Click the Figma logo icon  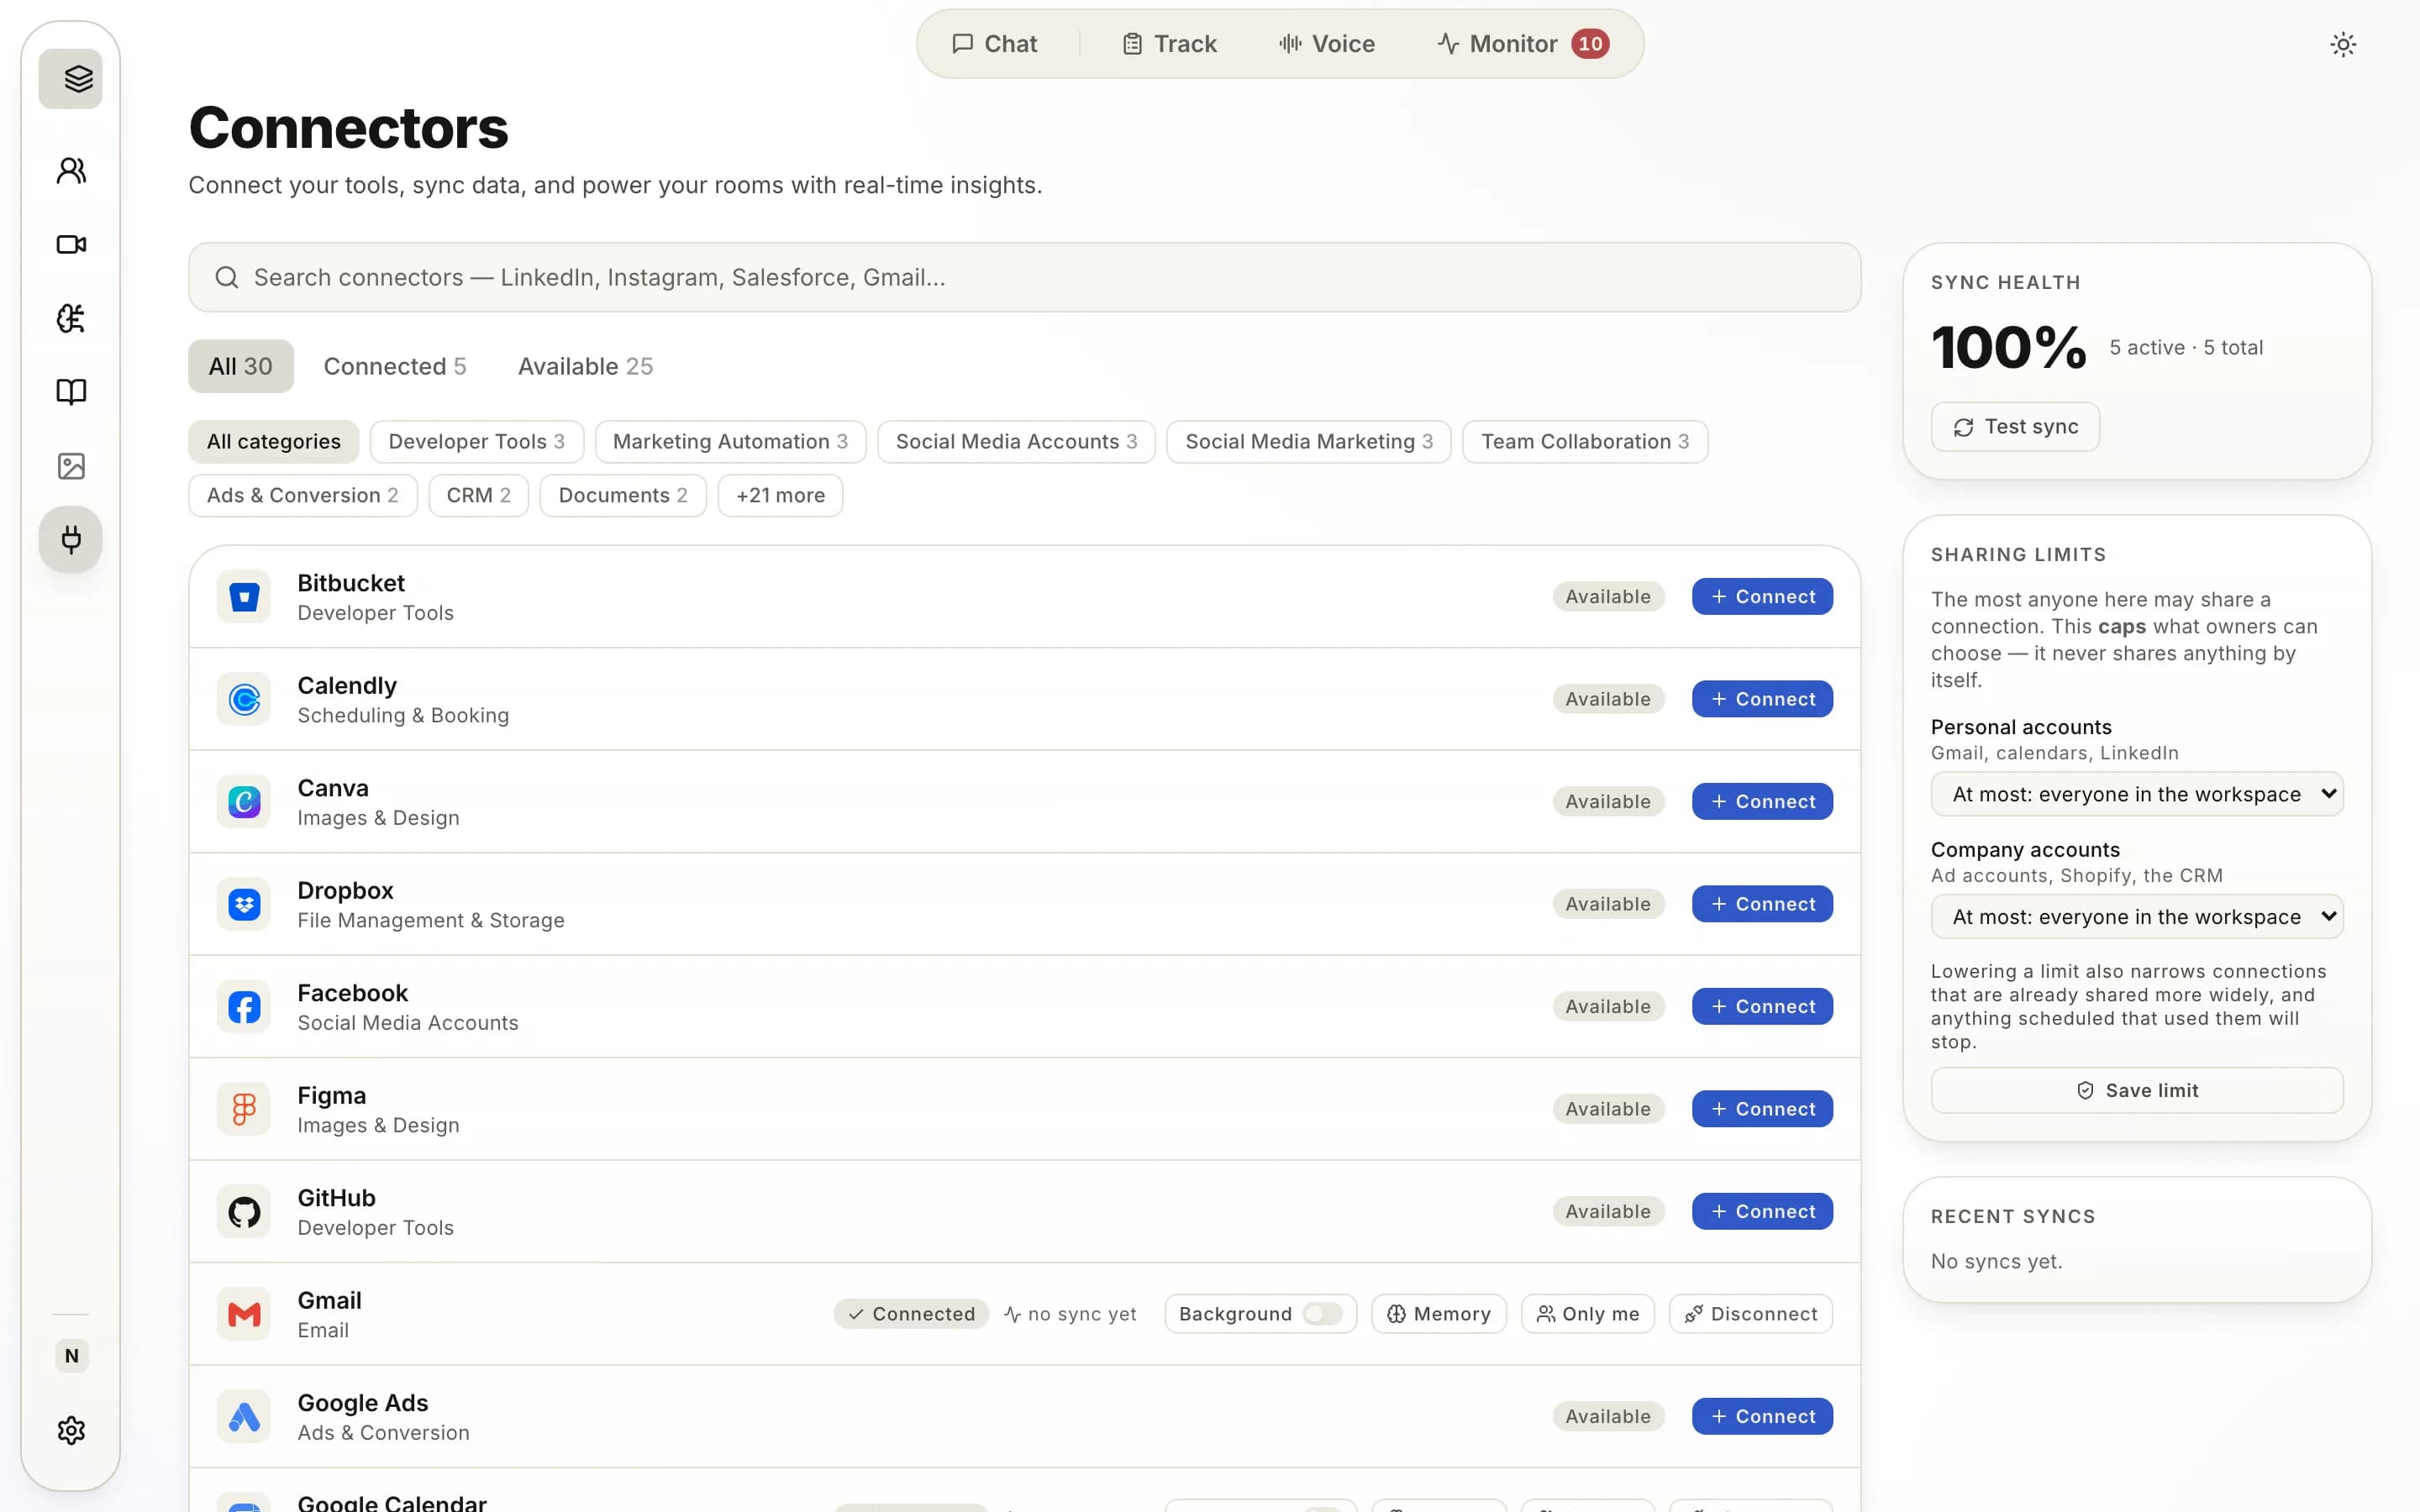pyautogui.click(x=244, y=1109)
